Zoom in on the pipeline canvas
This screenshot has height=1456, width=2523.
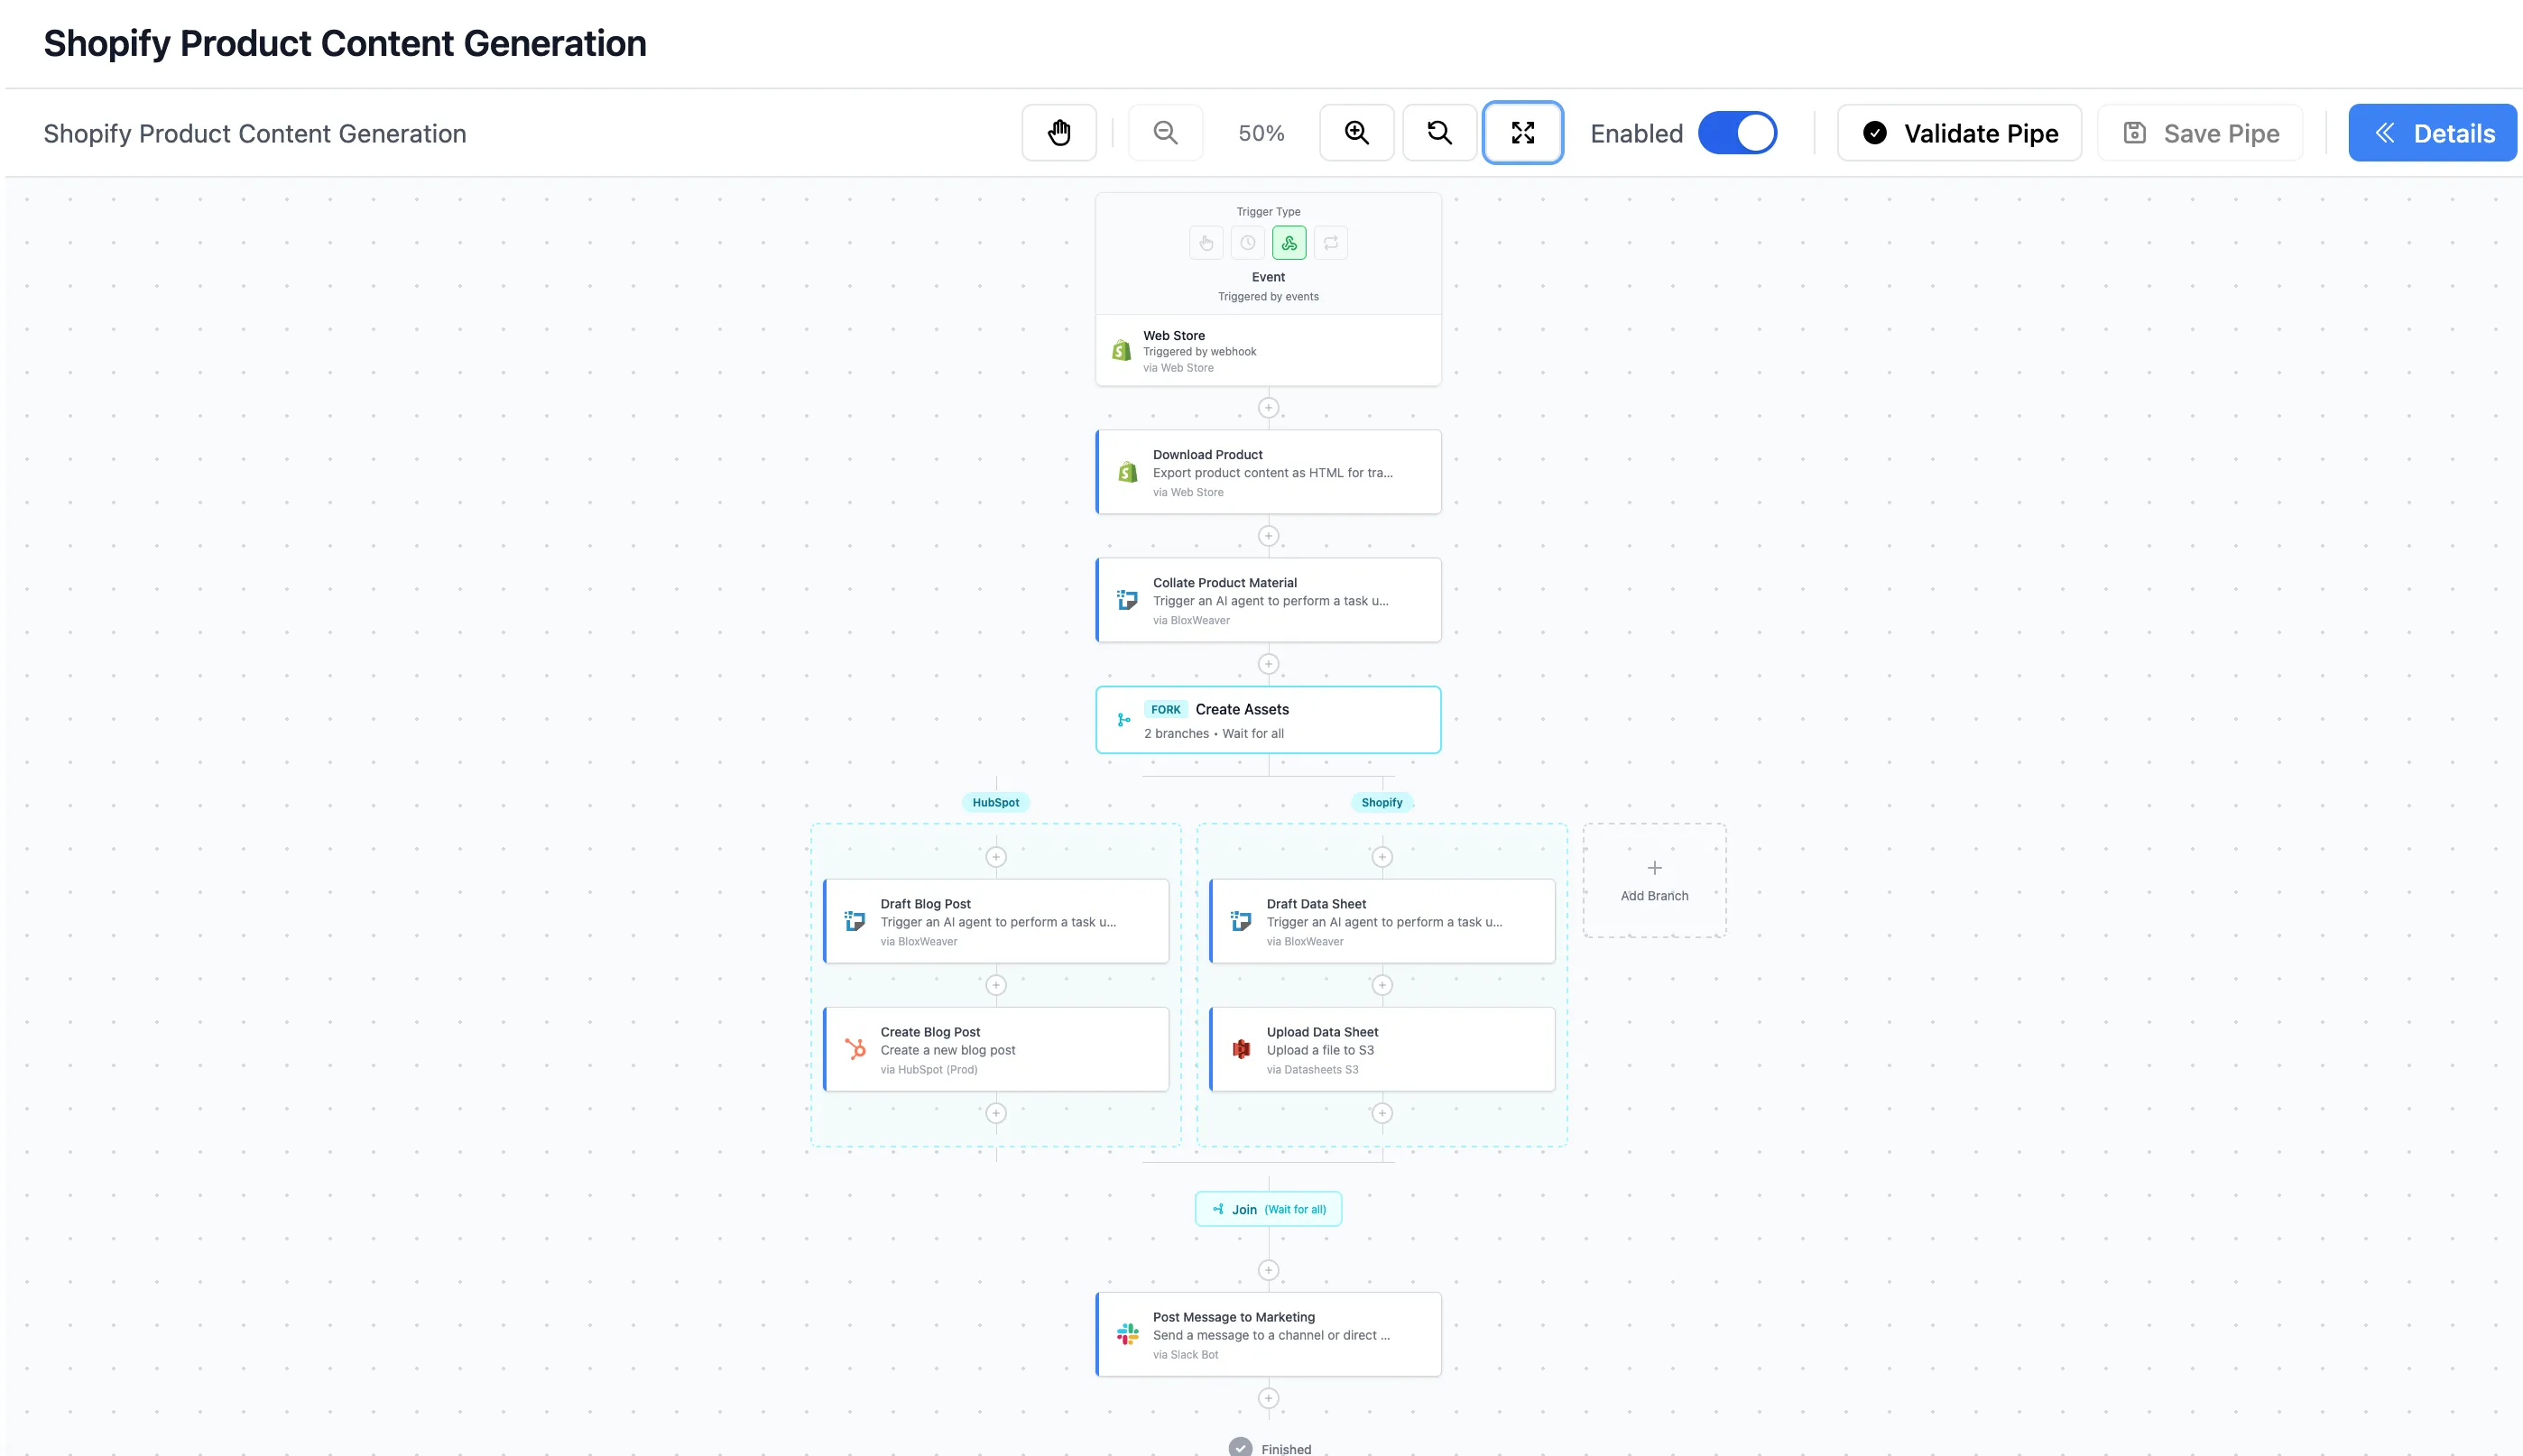click(1356, 132)
